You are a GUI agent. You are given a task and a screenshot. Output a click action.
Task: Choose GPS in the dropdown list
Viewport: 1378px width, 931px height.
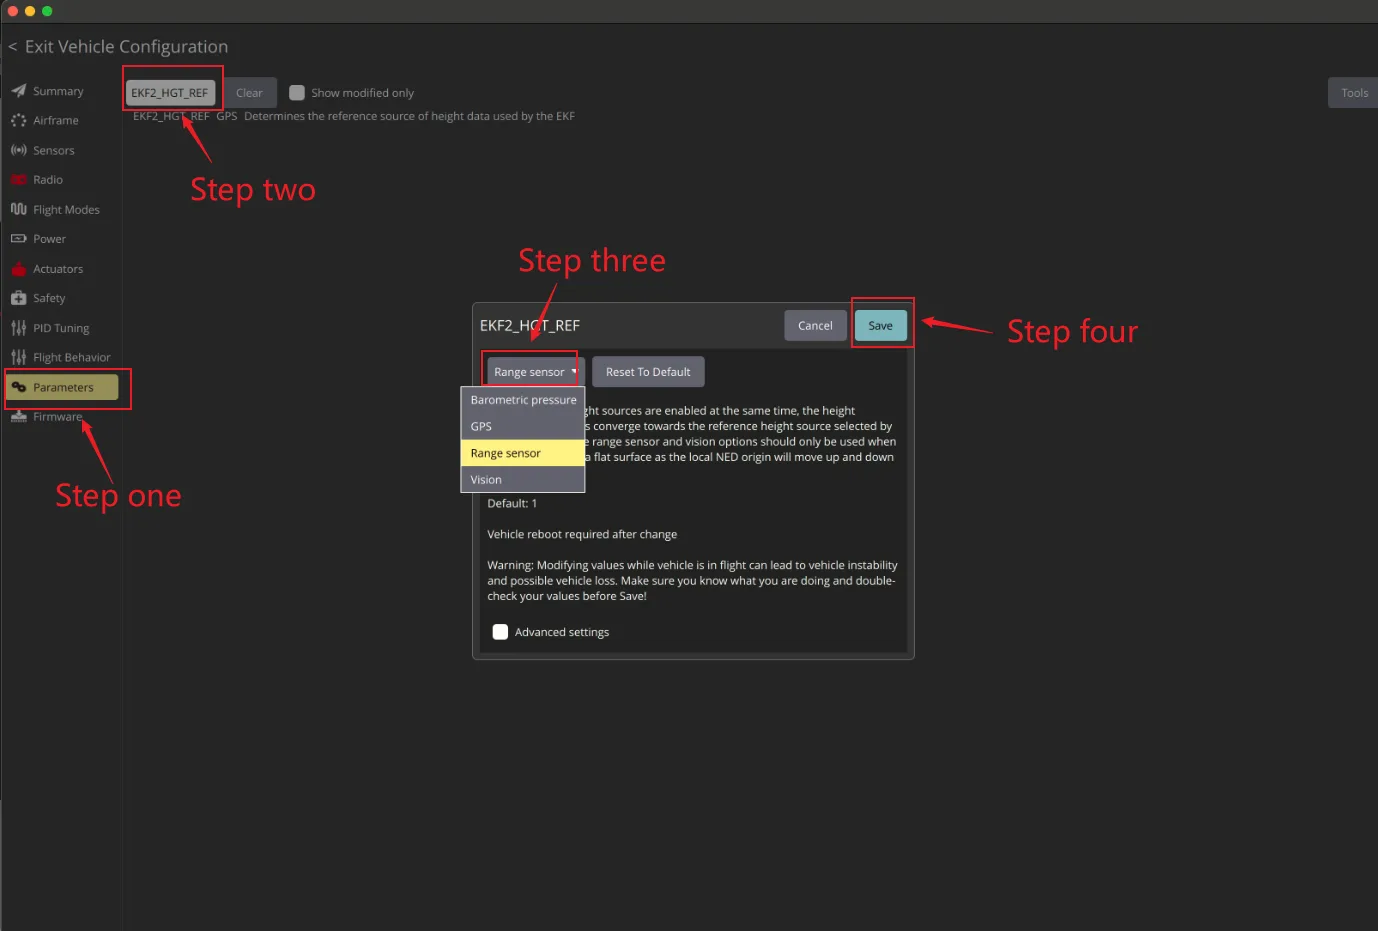pos(523,426)
